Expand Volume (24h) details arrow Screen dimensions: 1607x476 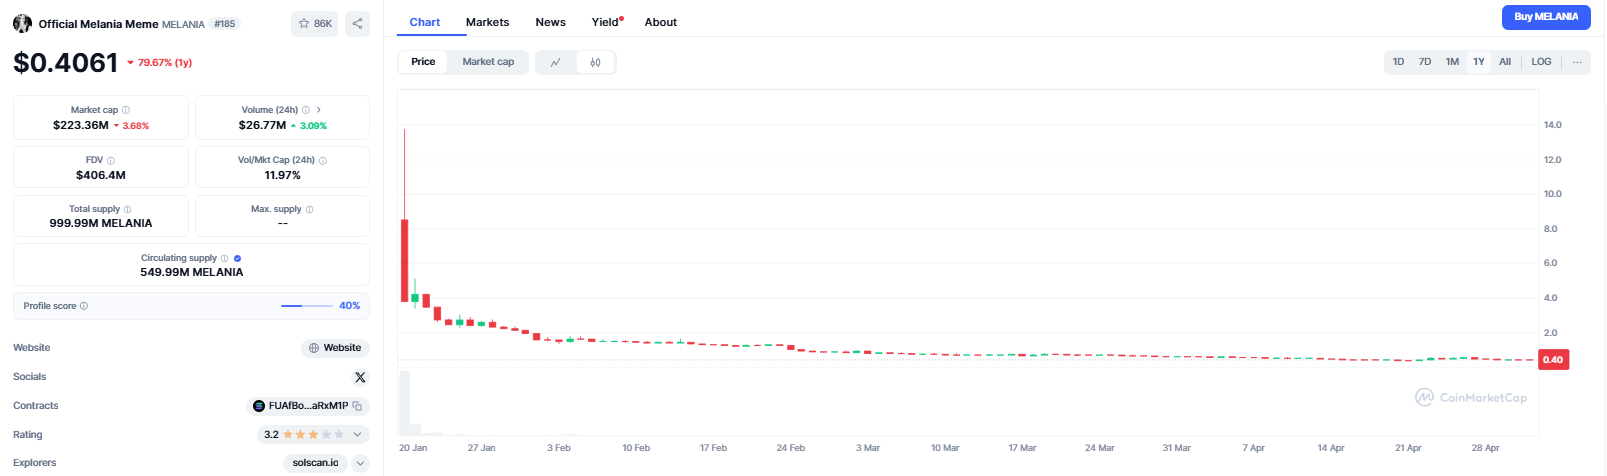(318, 110)
